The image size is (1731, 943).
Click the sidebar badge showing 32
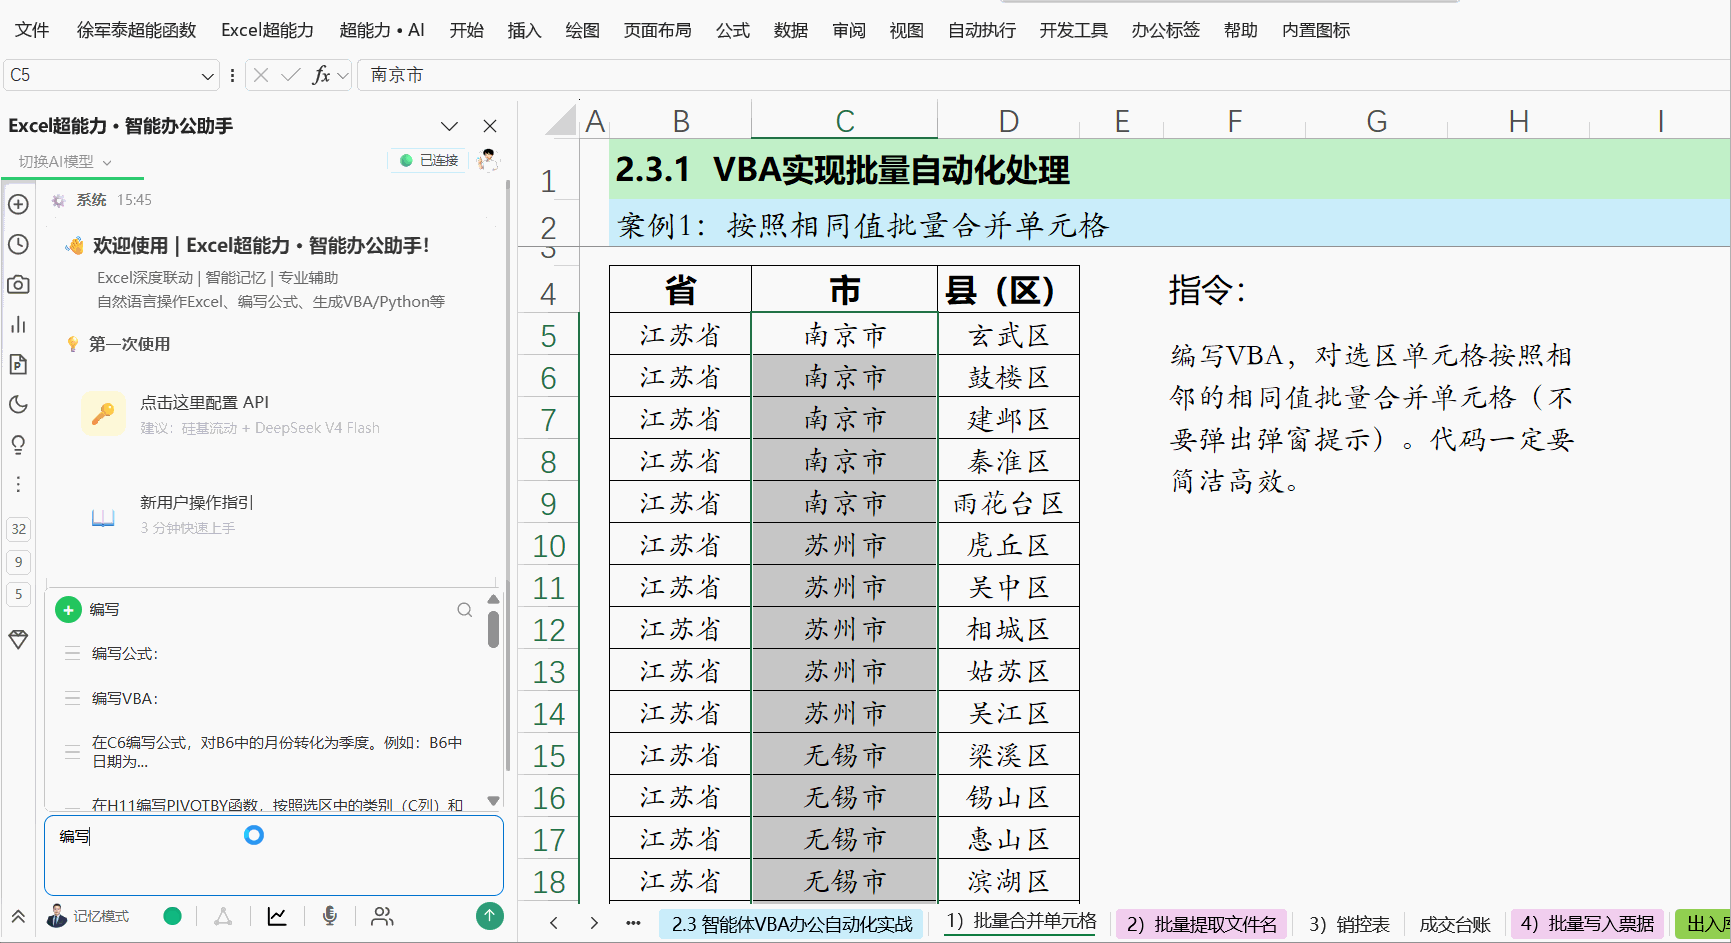click(19, 529)
